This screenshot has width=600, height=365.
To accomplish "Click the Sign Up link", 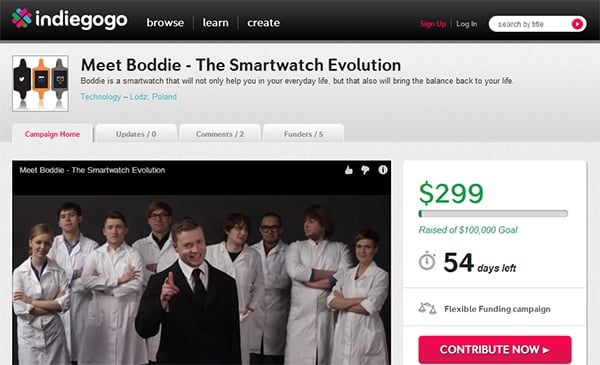I will (433, 24).
